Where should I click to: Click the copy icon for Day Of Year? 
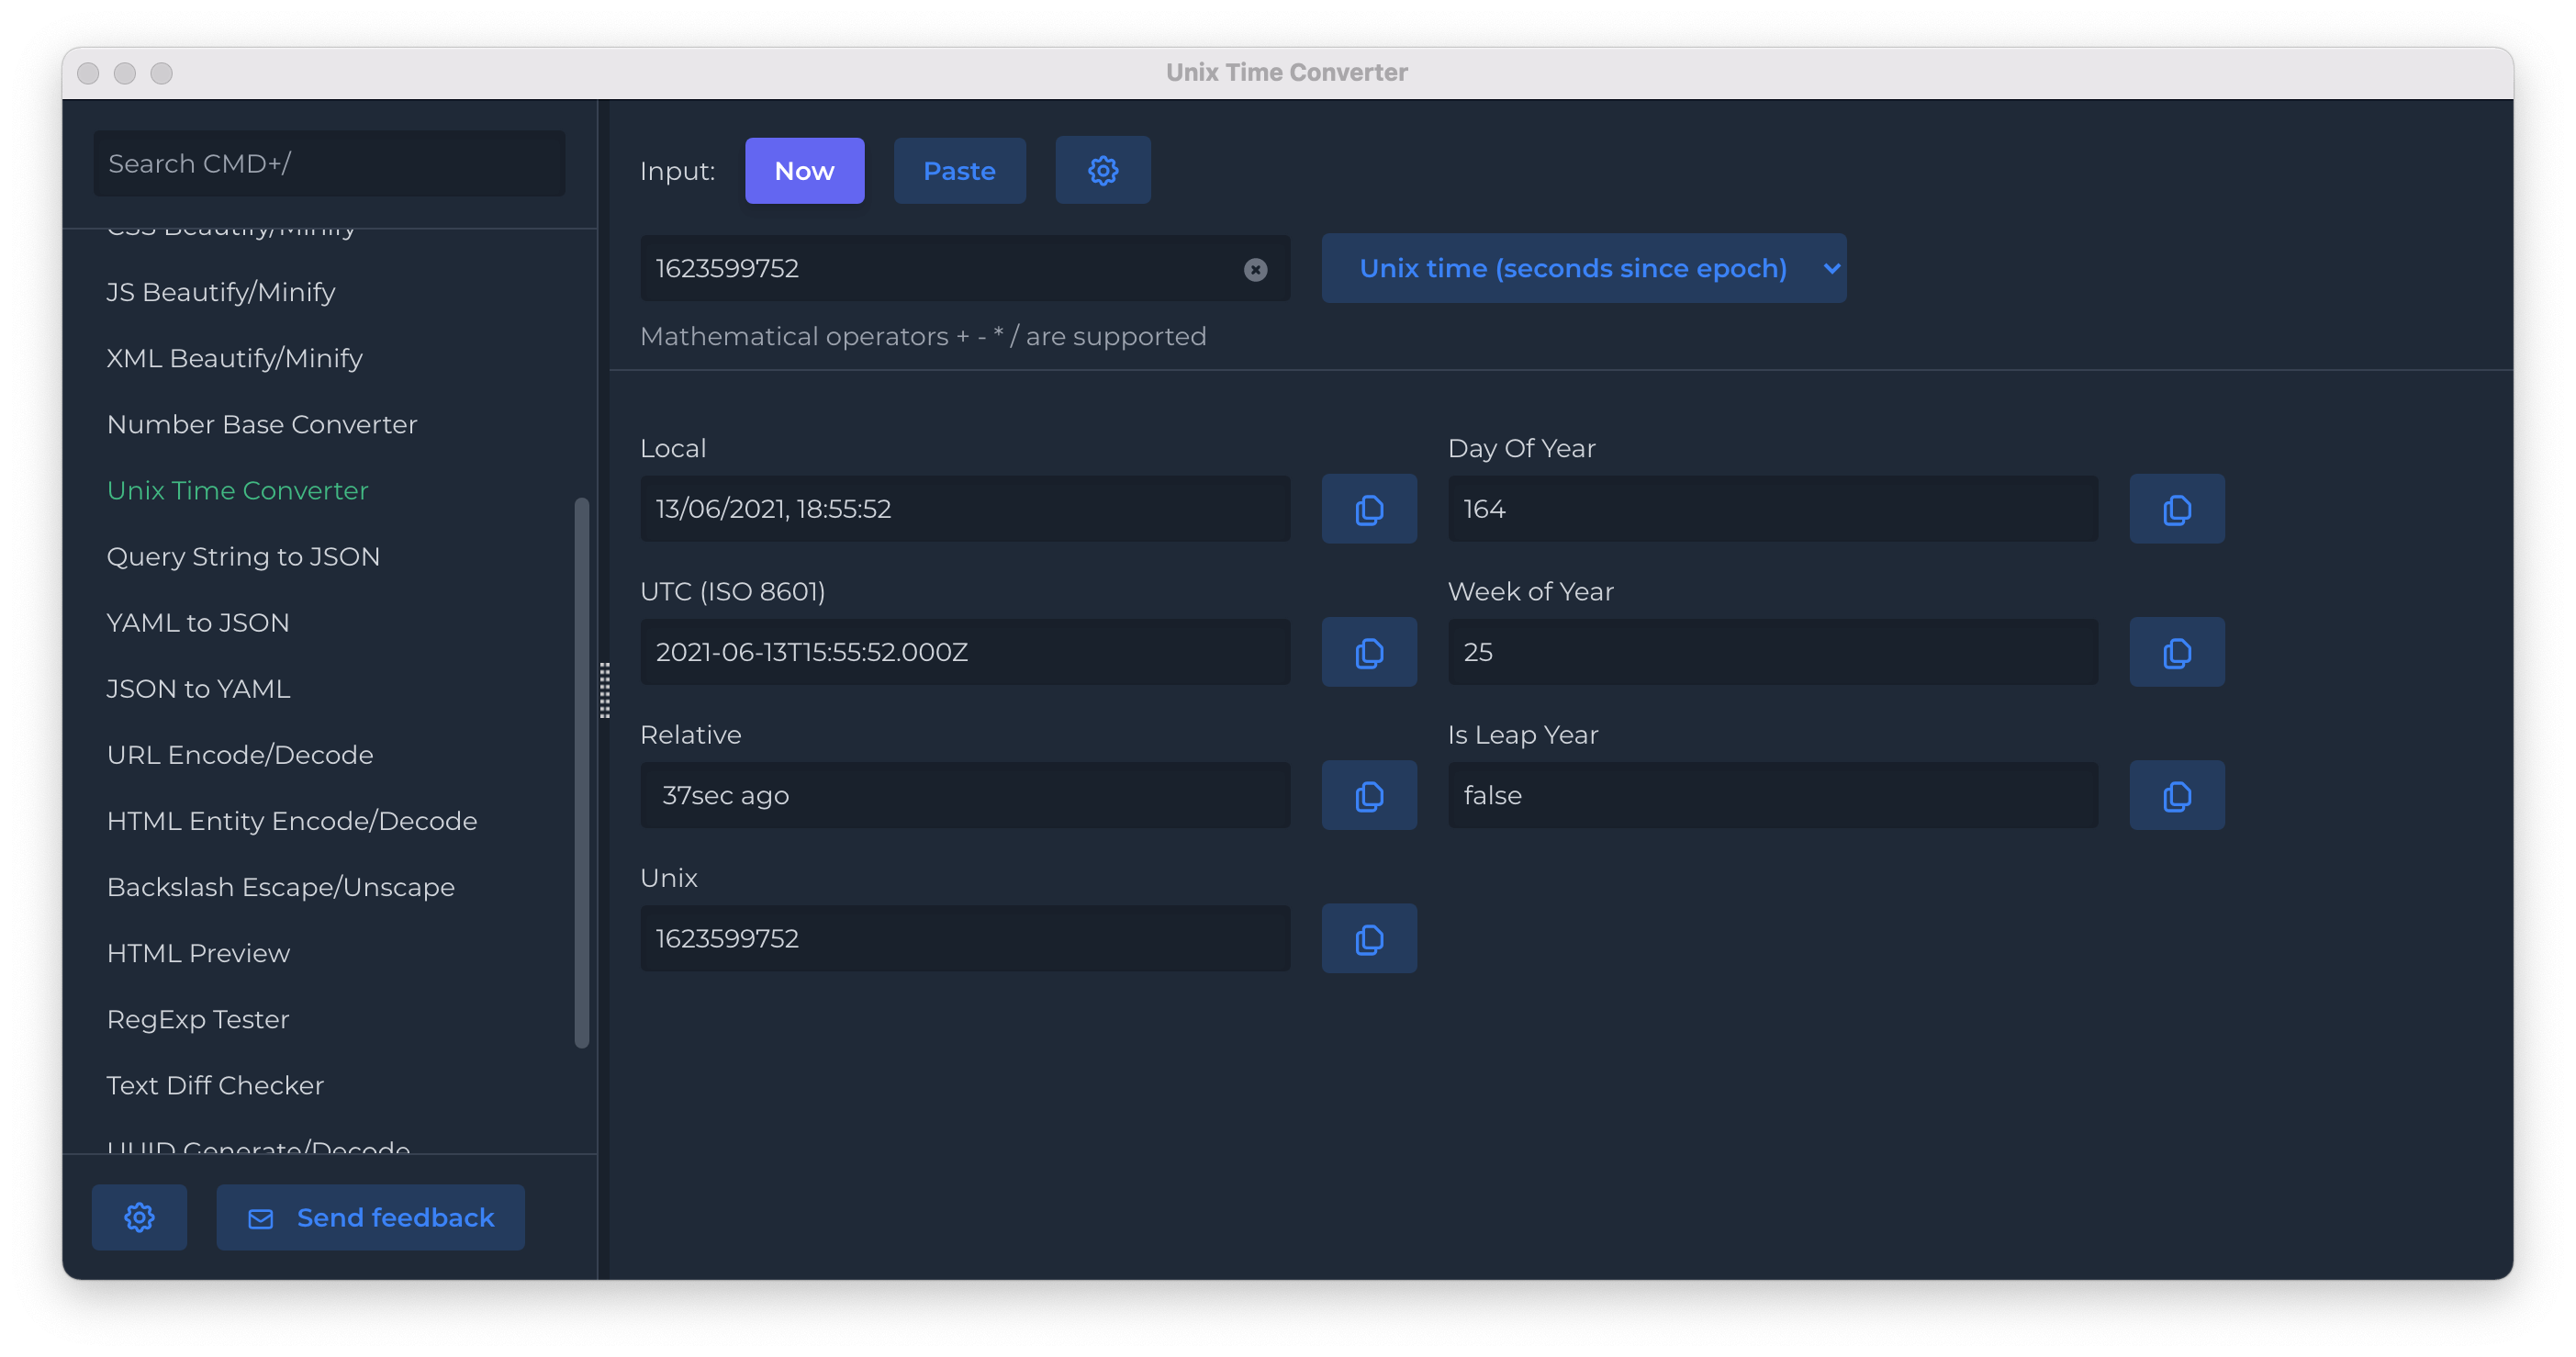[2178, 510]
